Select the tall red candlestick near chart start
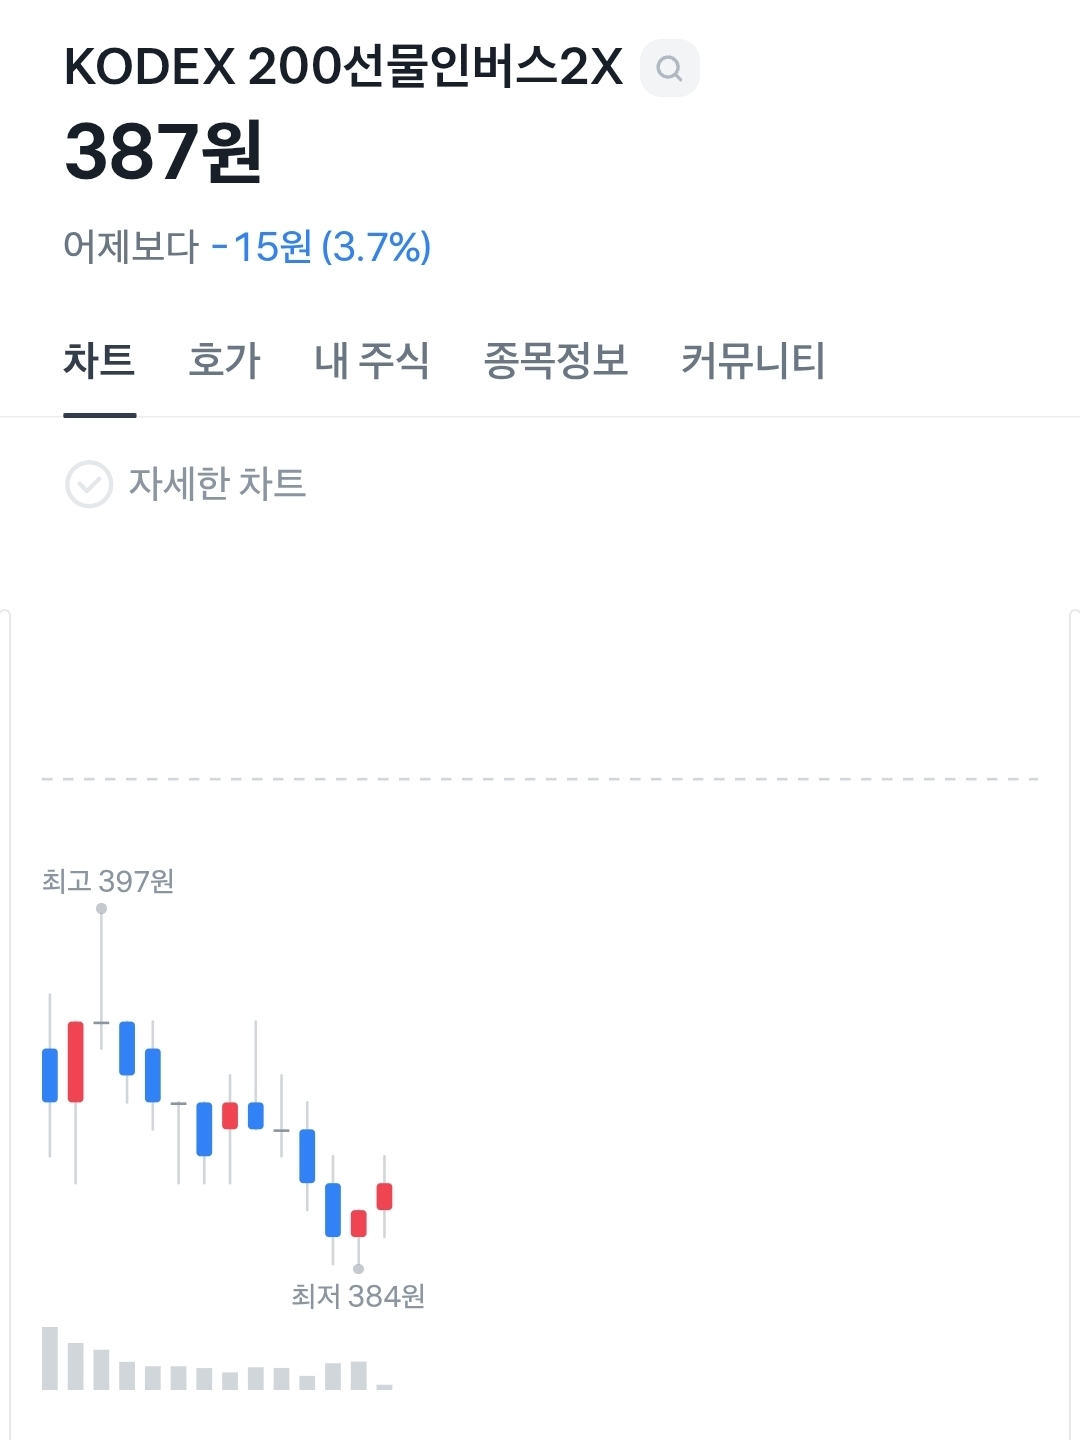1080x1440 pixels. click(x=76, y=1061)
